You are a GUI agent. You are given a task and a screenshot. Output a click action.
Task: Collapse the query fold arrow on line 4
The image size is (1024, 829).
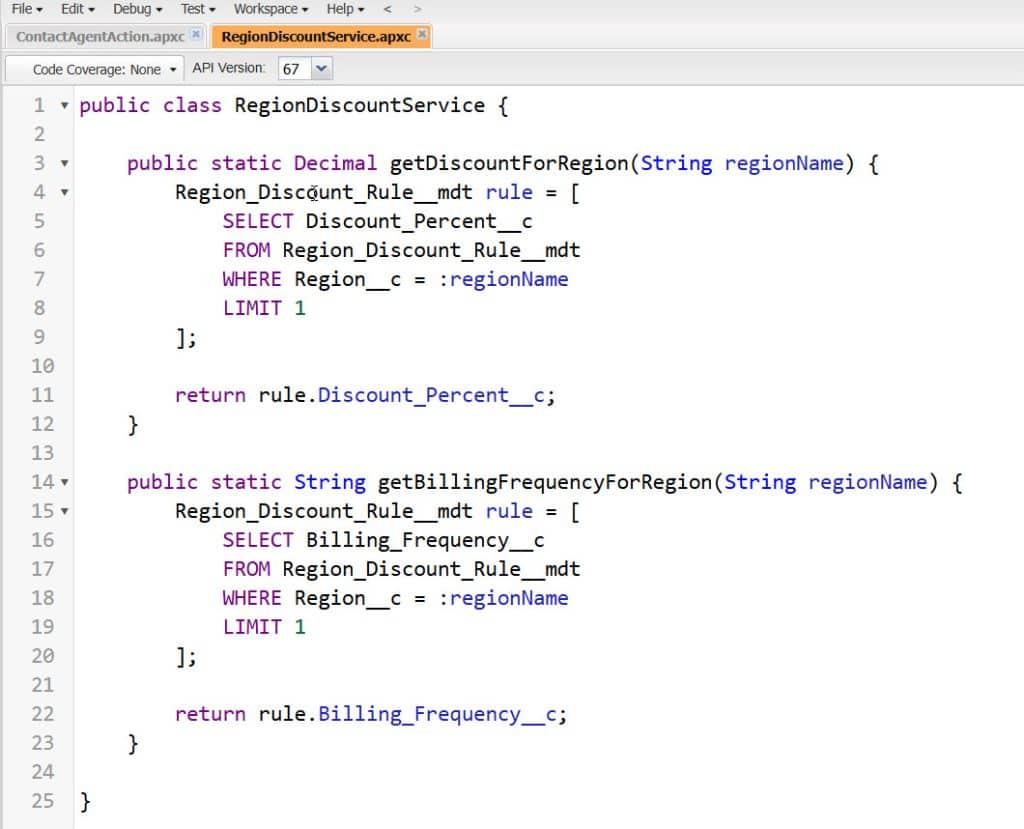[64, 192]
